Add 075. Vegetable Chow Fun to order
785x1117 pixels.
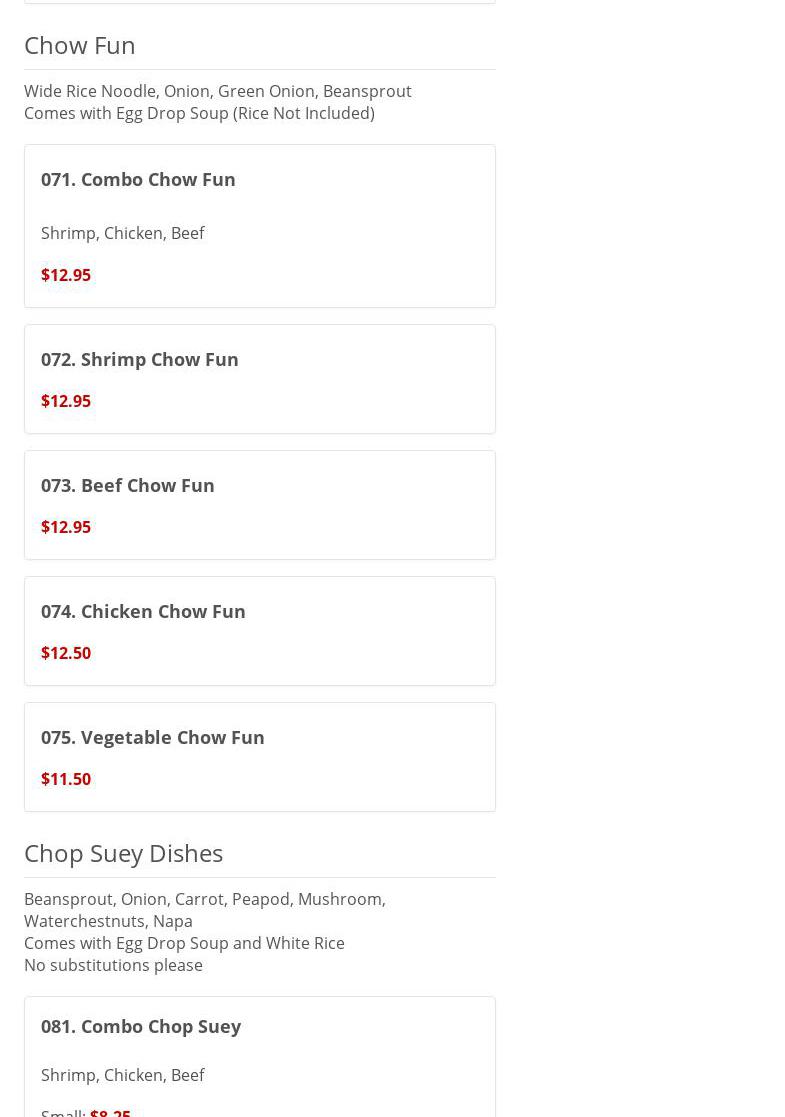click(153, 737)
